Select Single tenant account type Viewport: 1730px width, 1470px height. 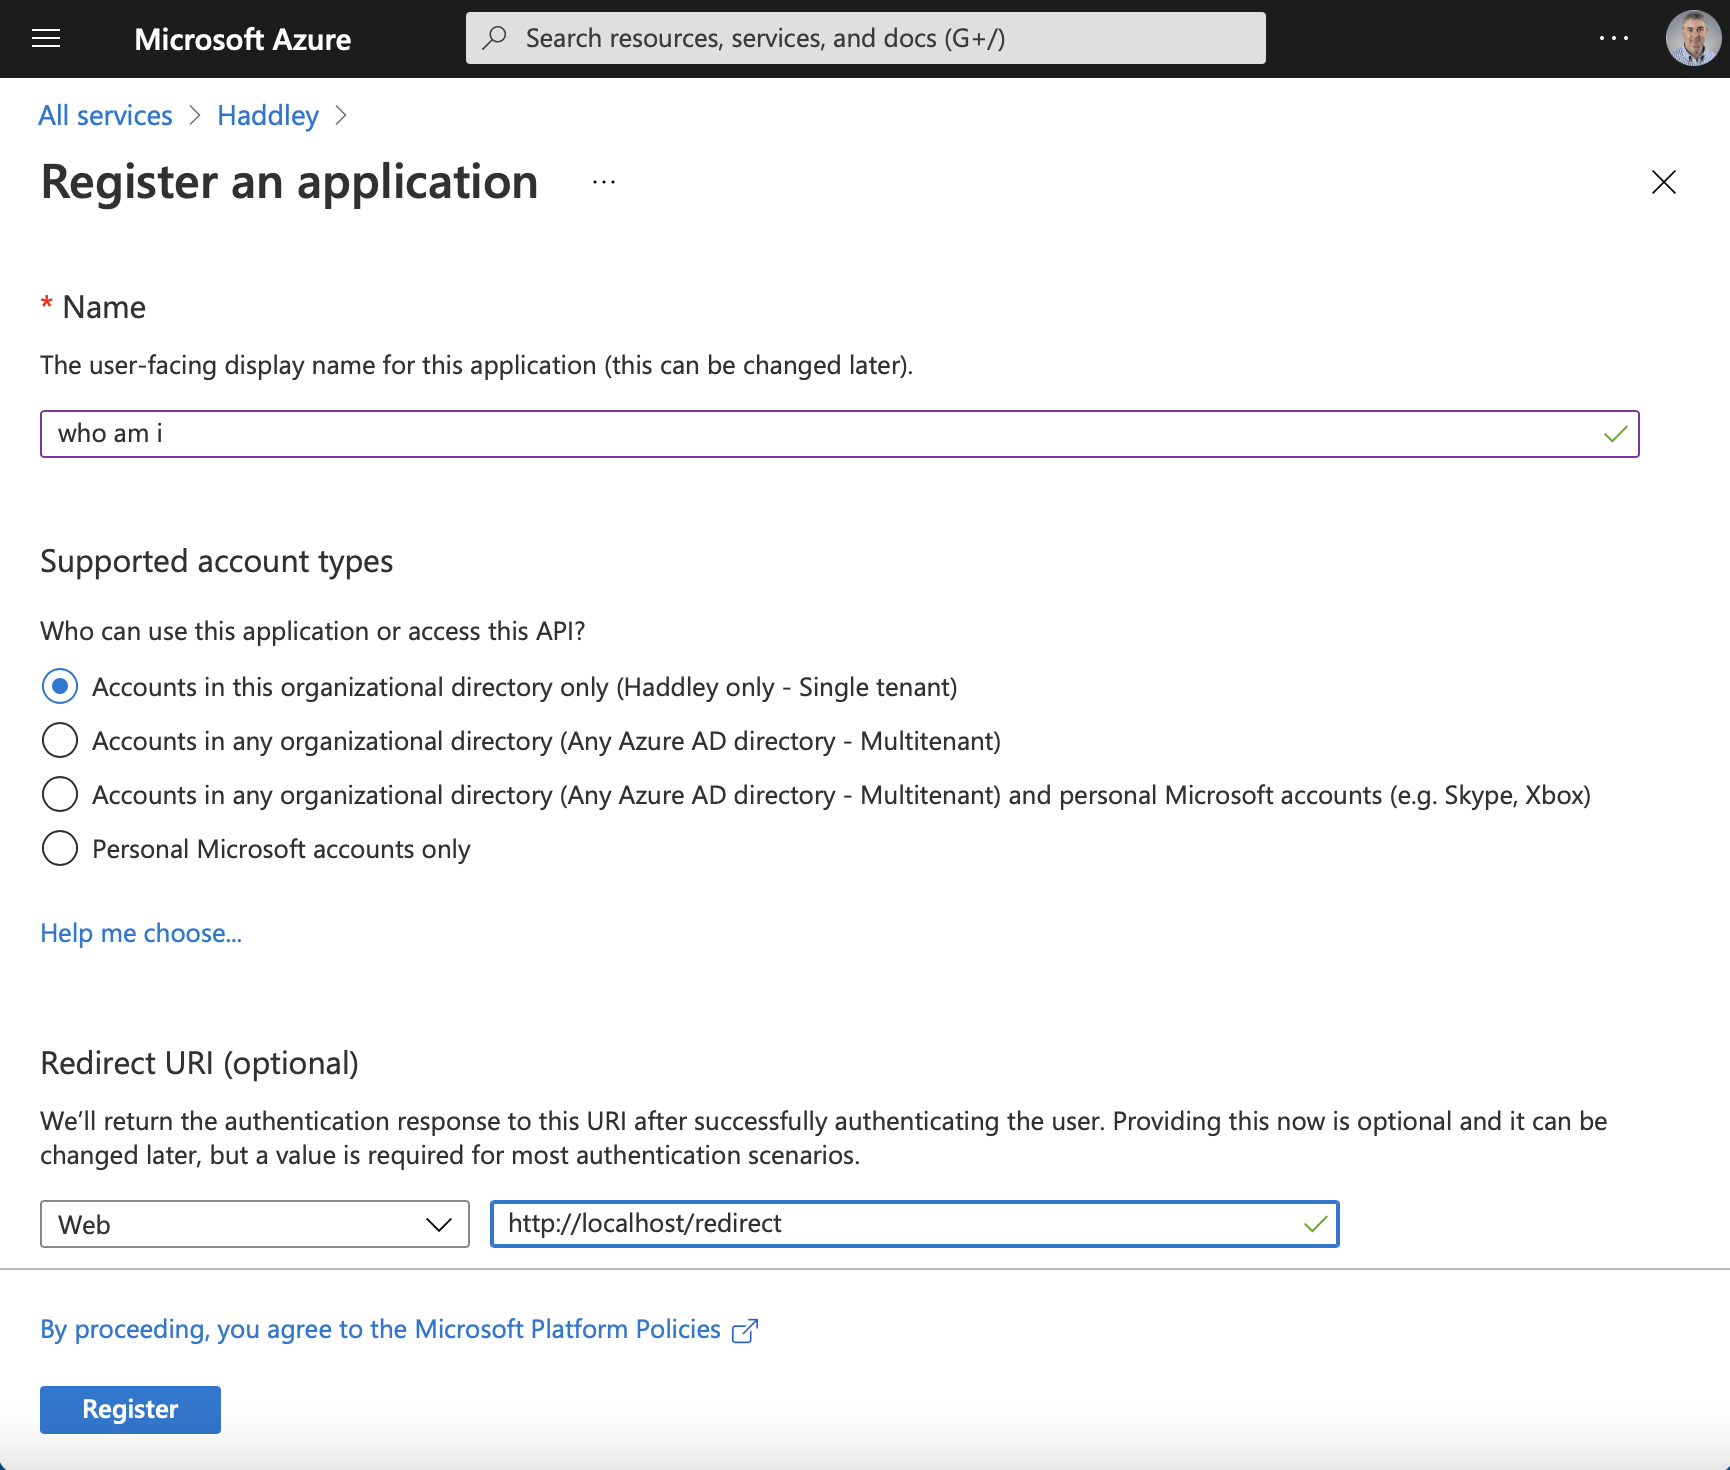click(x=60, y=687)
